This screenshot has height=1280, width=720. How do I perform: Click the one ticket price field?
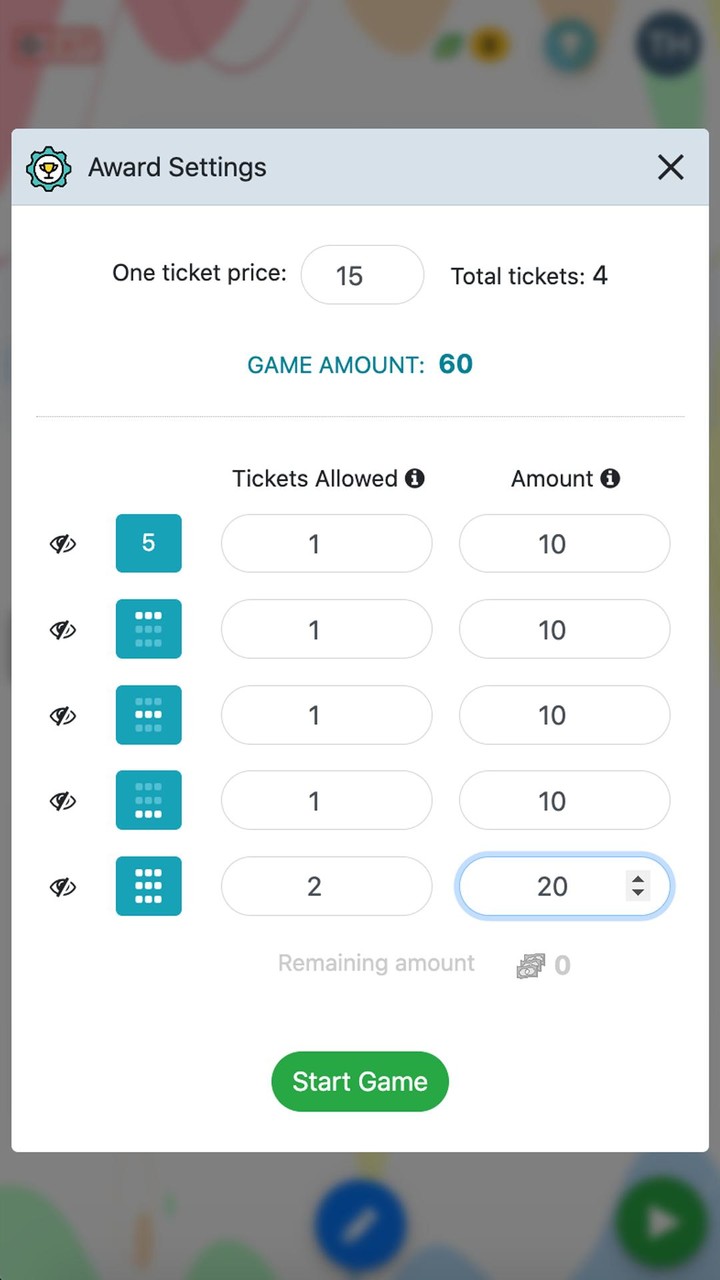coord(362,275)
